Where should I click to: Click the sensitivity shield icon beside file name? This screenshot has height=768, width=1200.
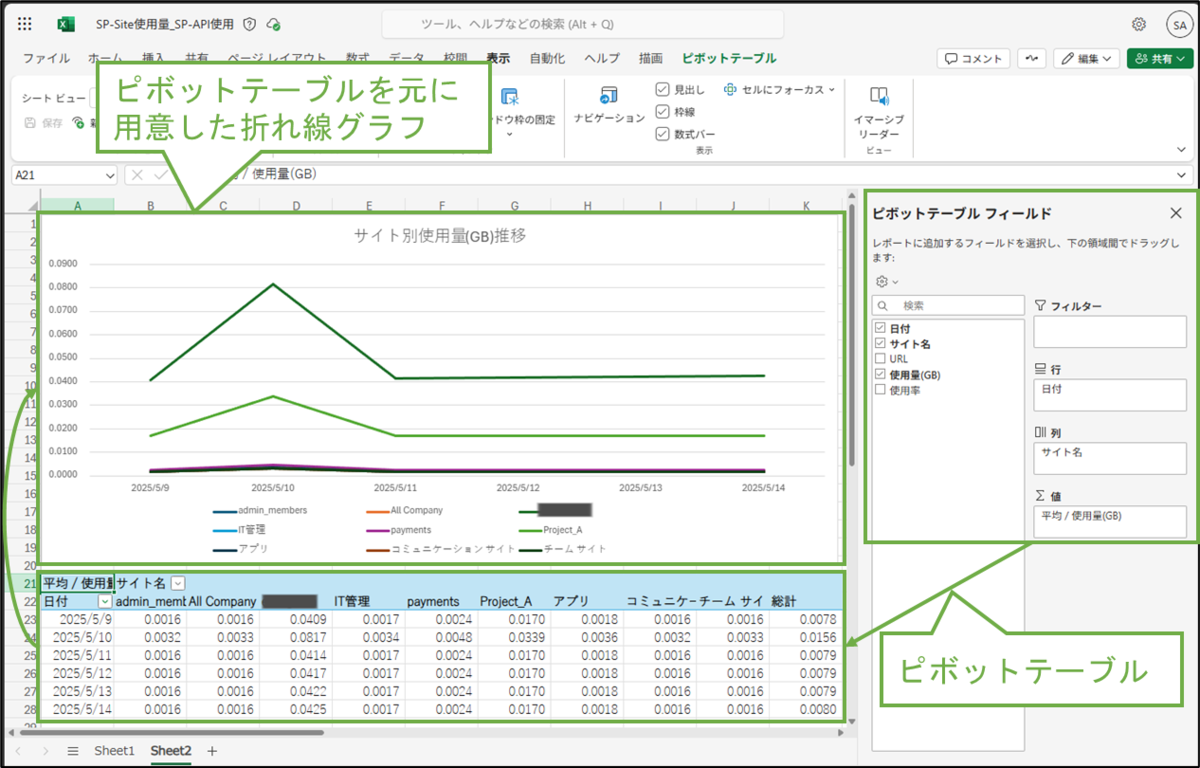pos(249,24)
